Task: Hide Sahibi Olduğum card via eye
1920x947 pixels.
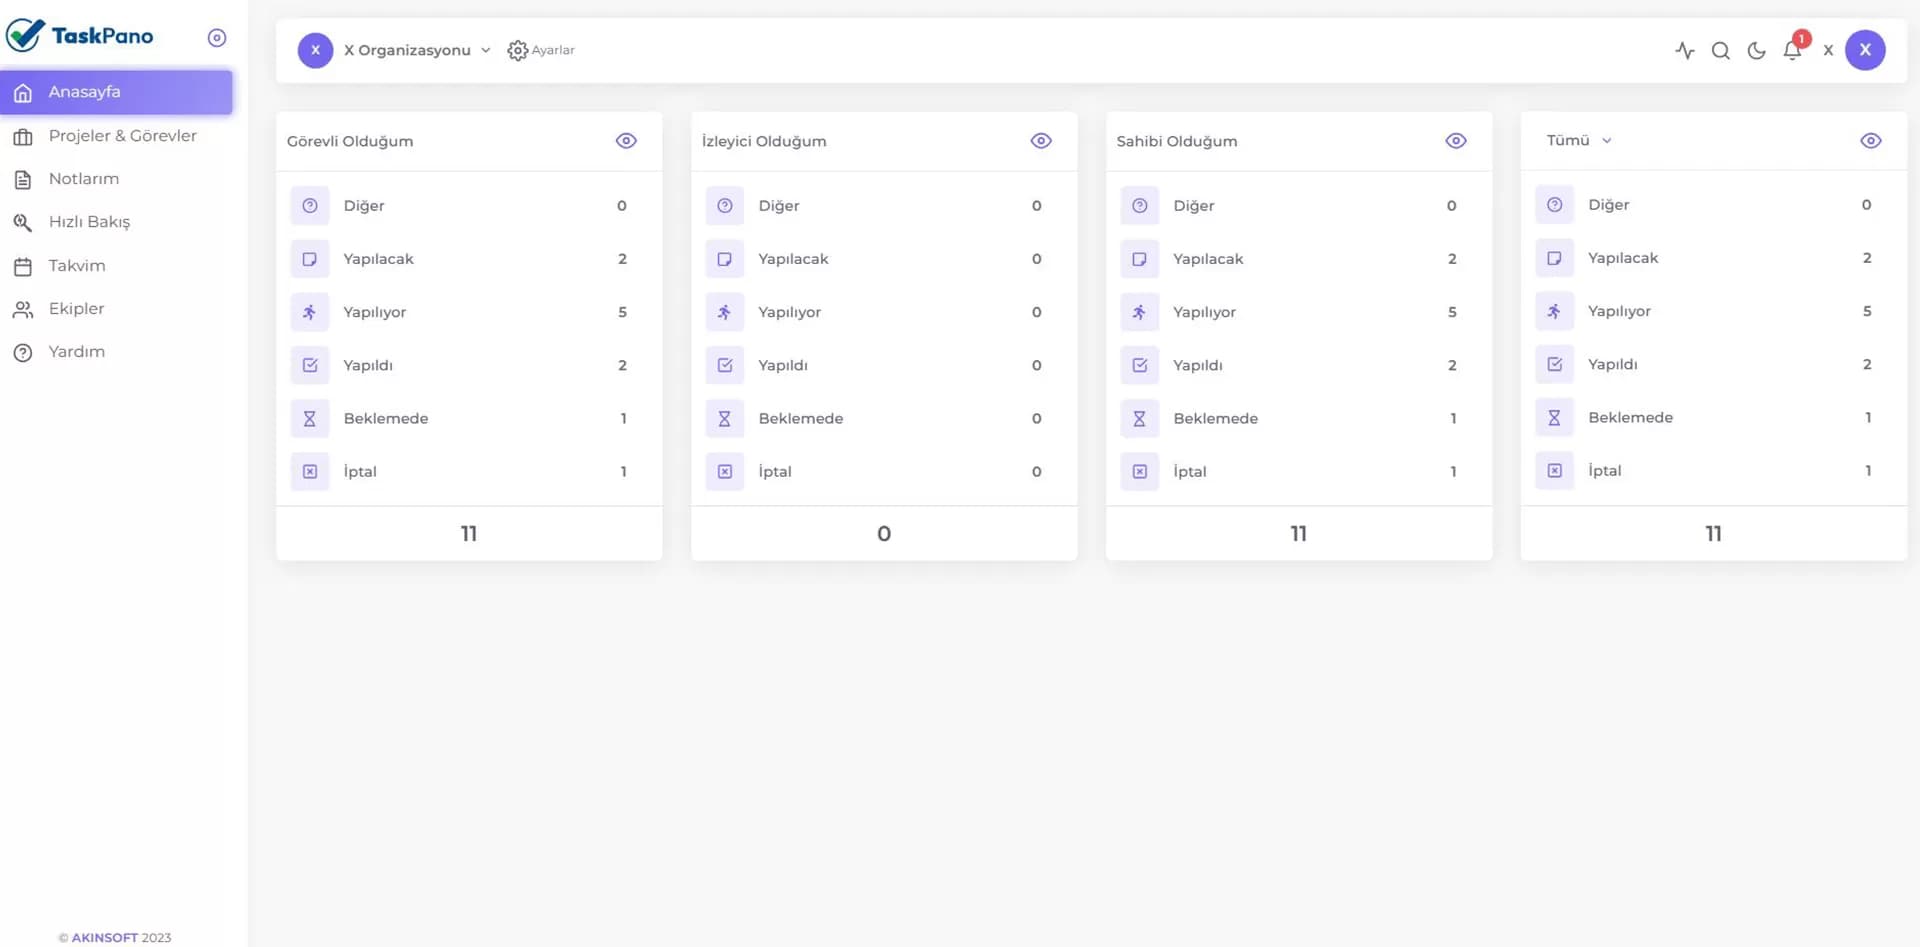Action: click(1456, 141)
